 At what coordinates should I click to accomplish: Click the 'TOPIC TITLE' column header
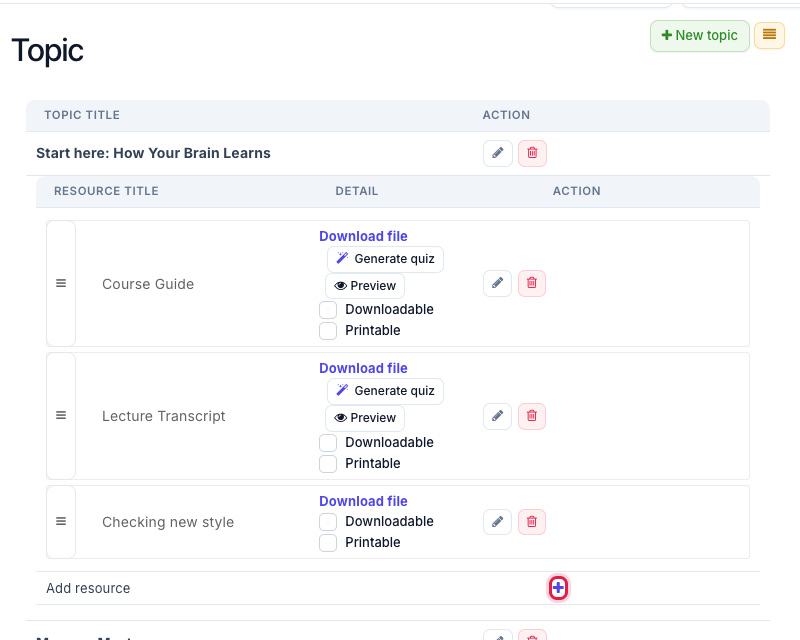click(x=82, y=115)
